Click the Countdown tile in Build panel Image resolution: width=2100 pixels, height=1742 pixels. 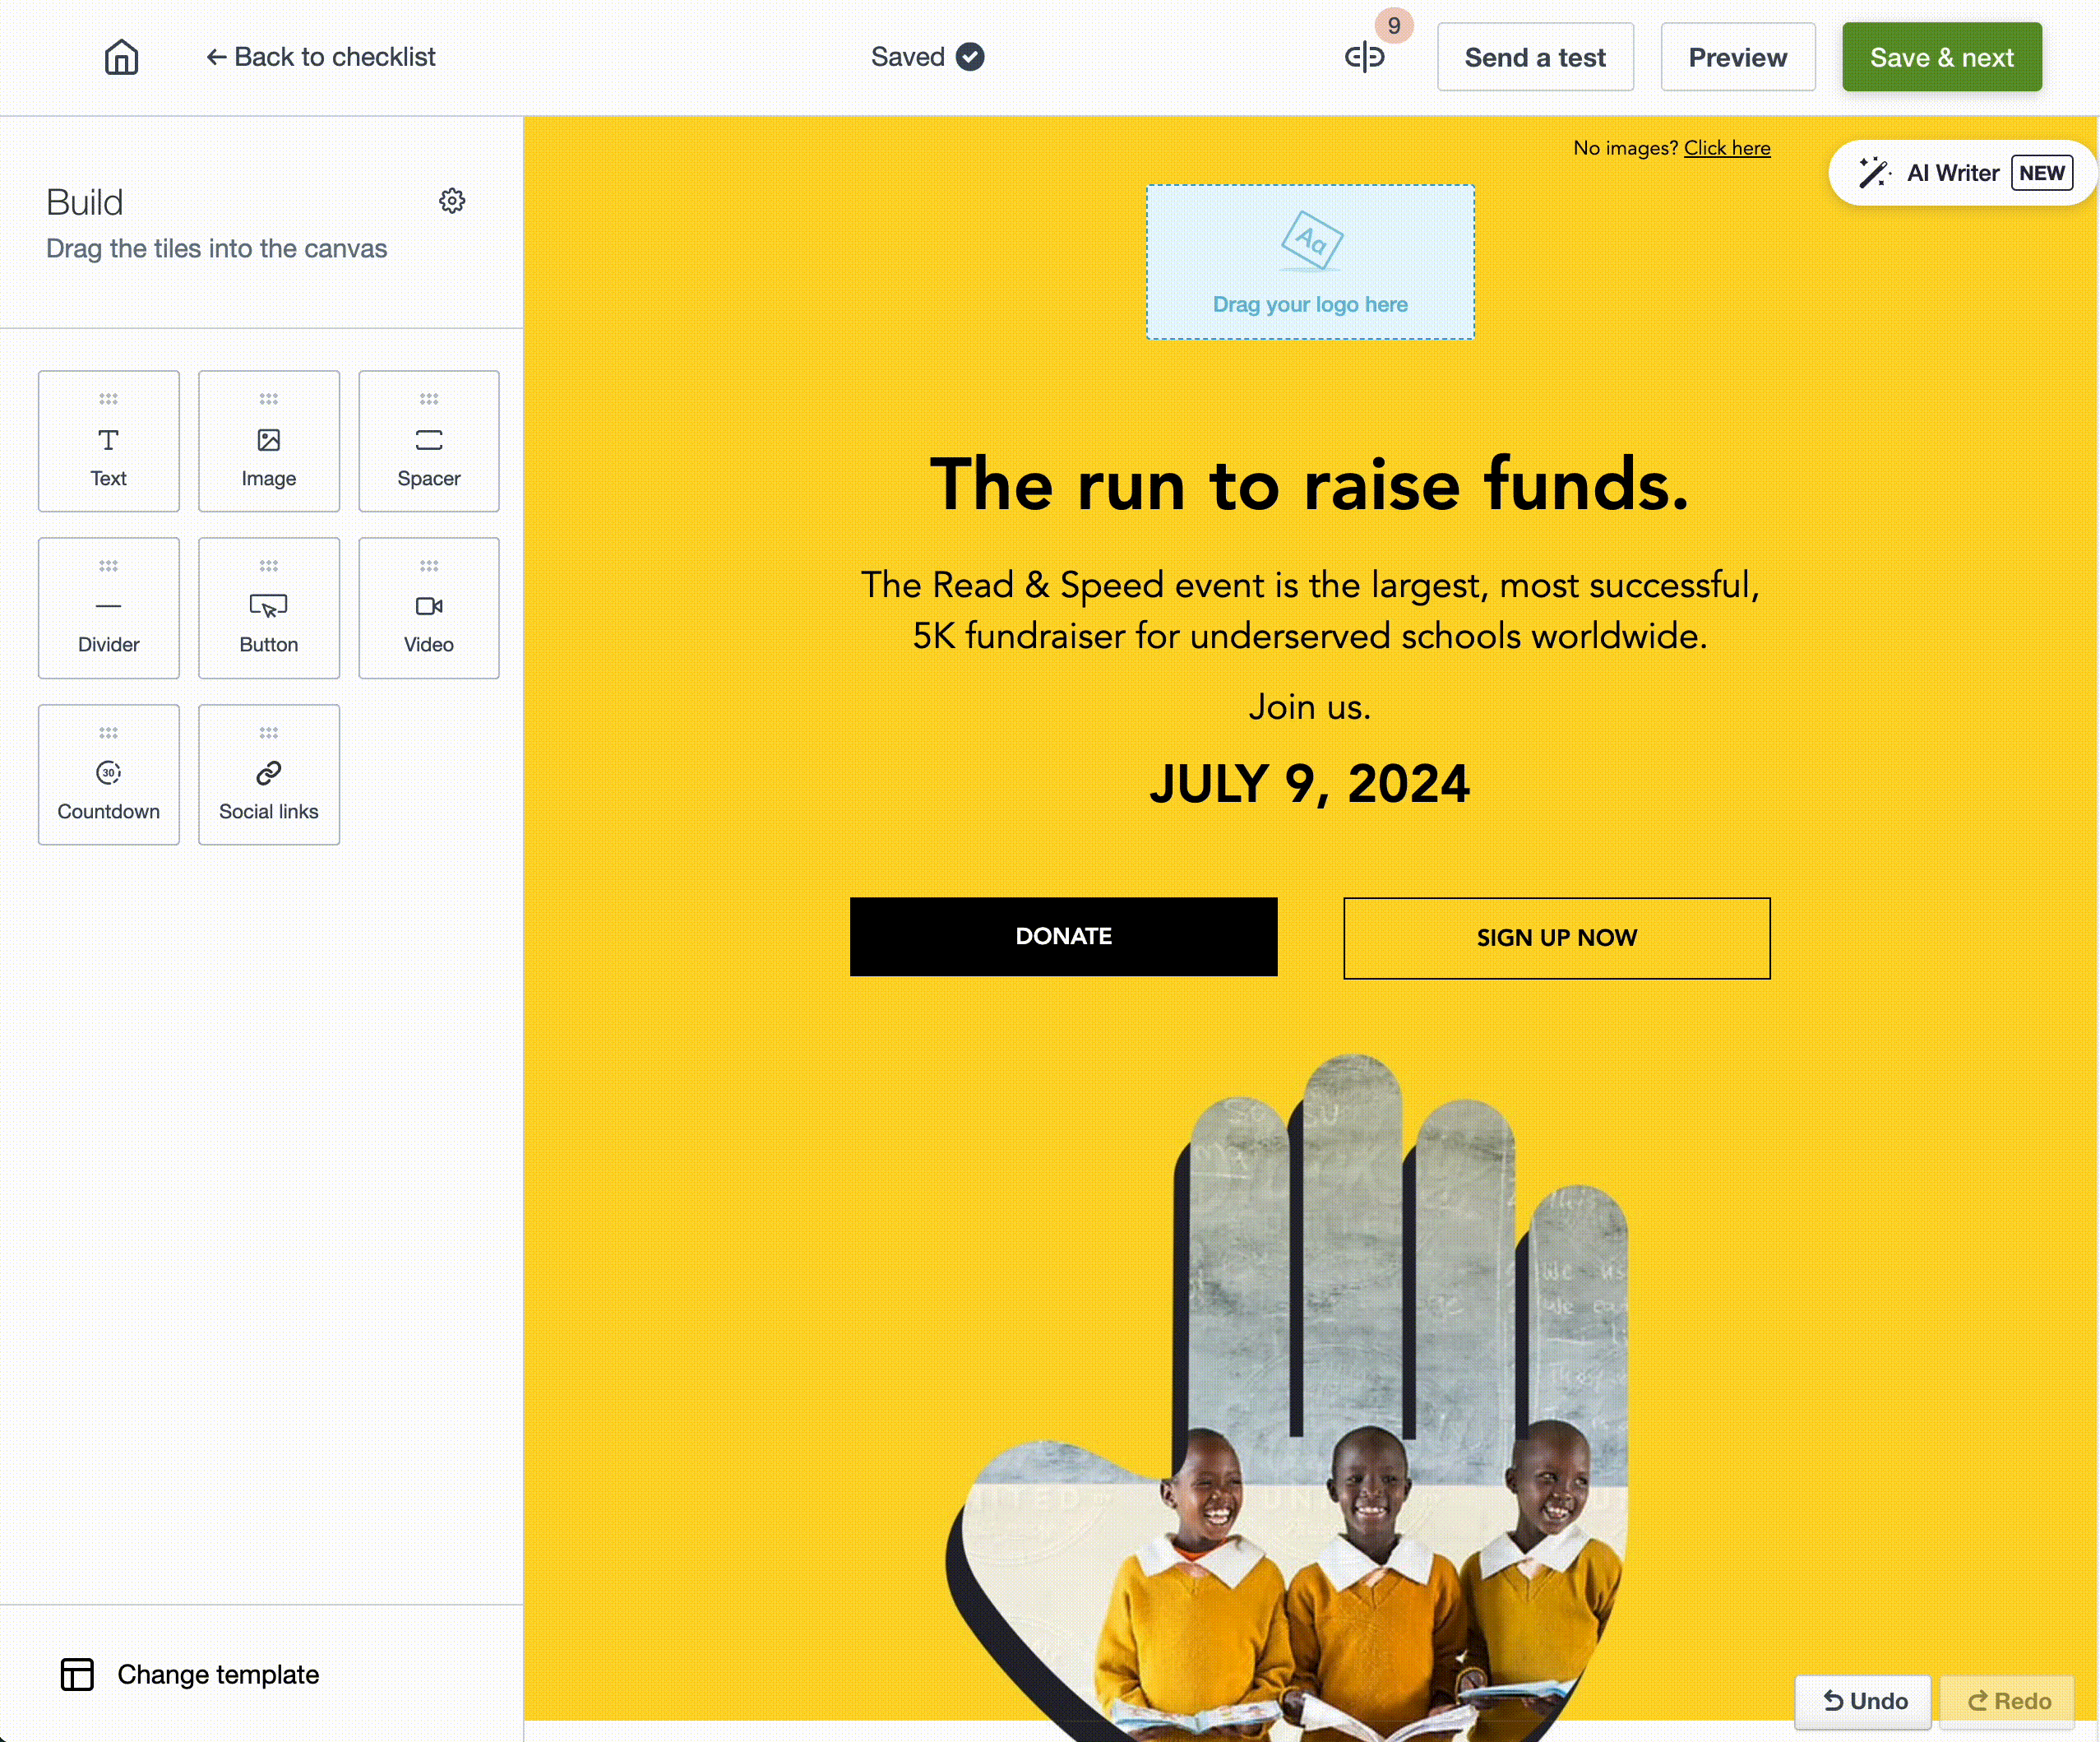(x=110, y=773)
